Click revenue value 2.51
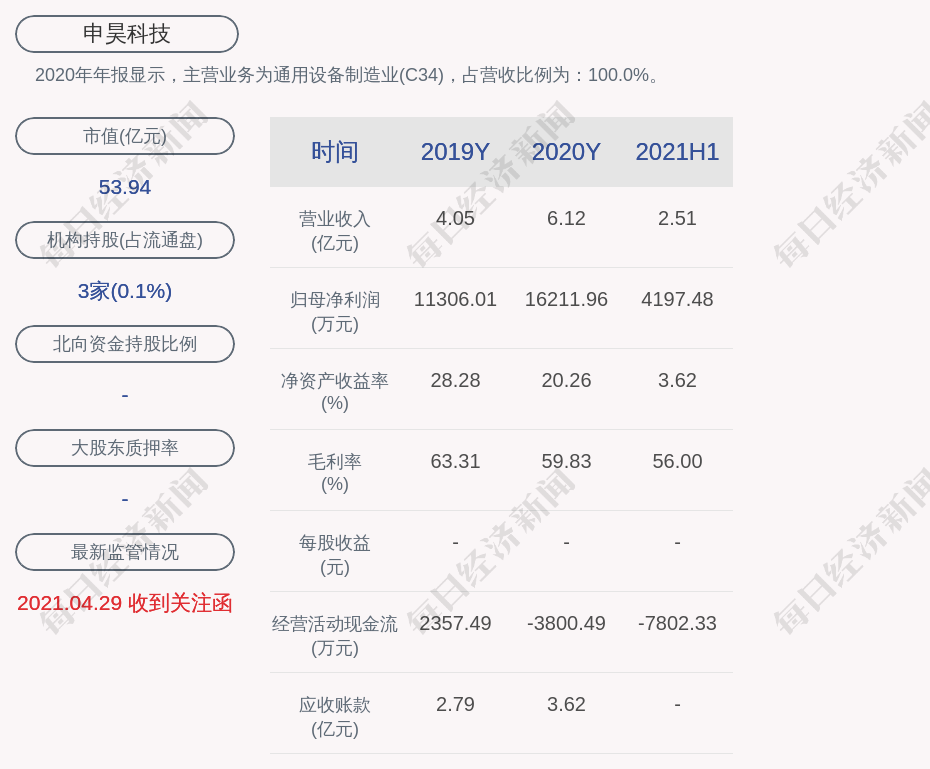The width and height of the screenshot is (930, 769). coord(677,218)
